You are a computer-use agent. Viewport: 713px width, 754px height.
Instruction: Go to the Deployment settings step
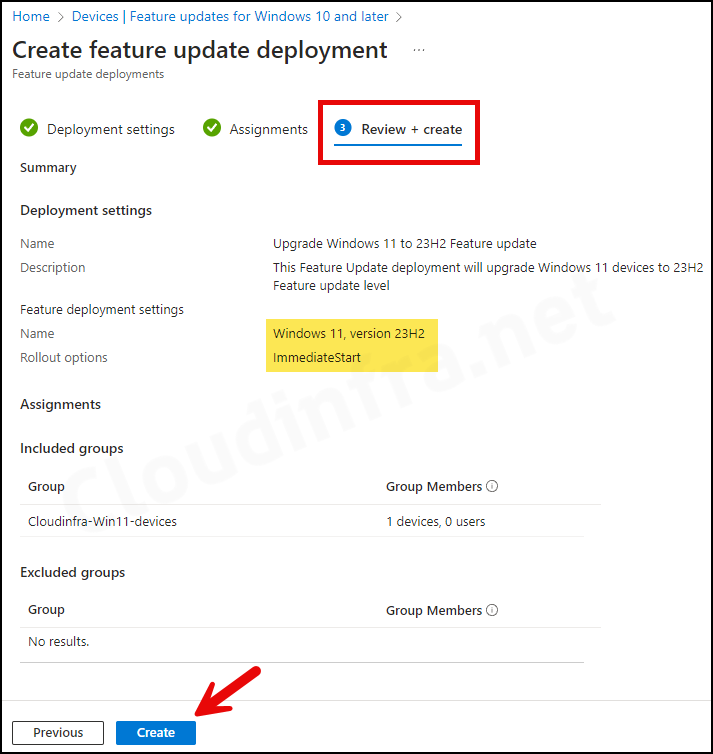click(111, 129)
